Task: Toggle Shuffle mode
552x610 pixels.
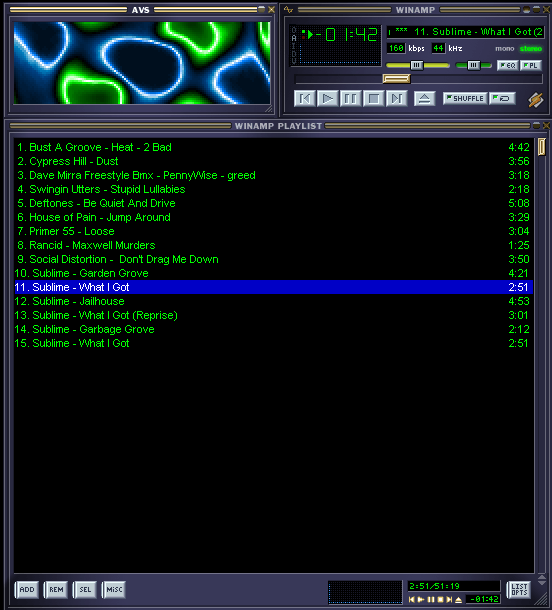Action: pyautogui.click(x=465, y=98)
